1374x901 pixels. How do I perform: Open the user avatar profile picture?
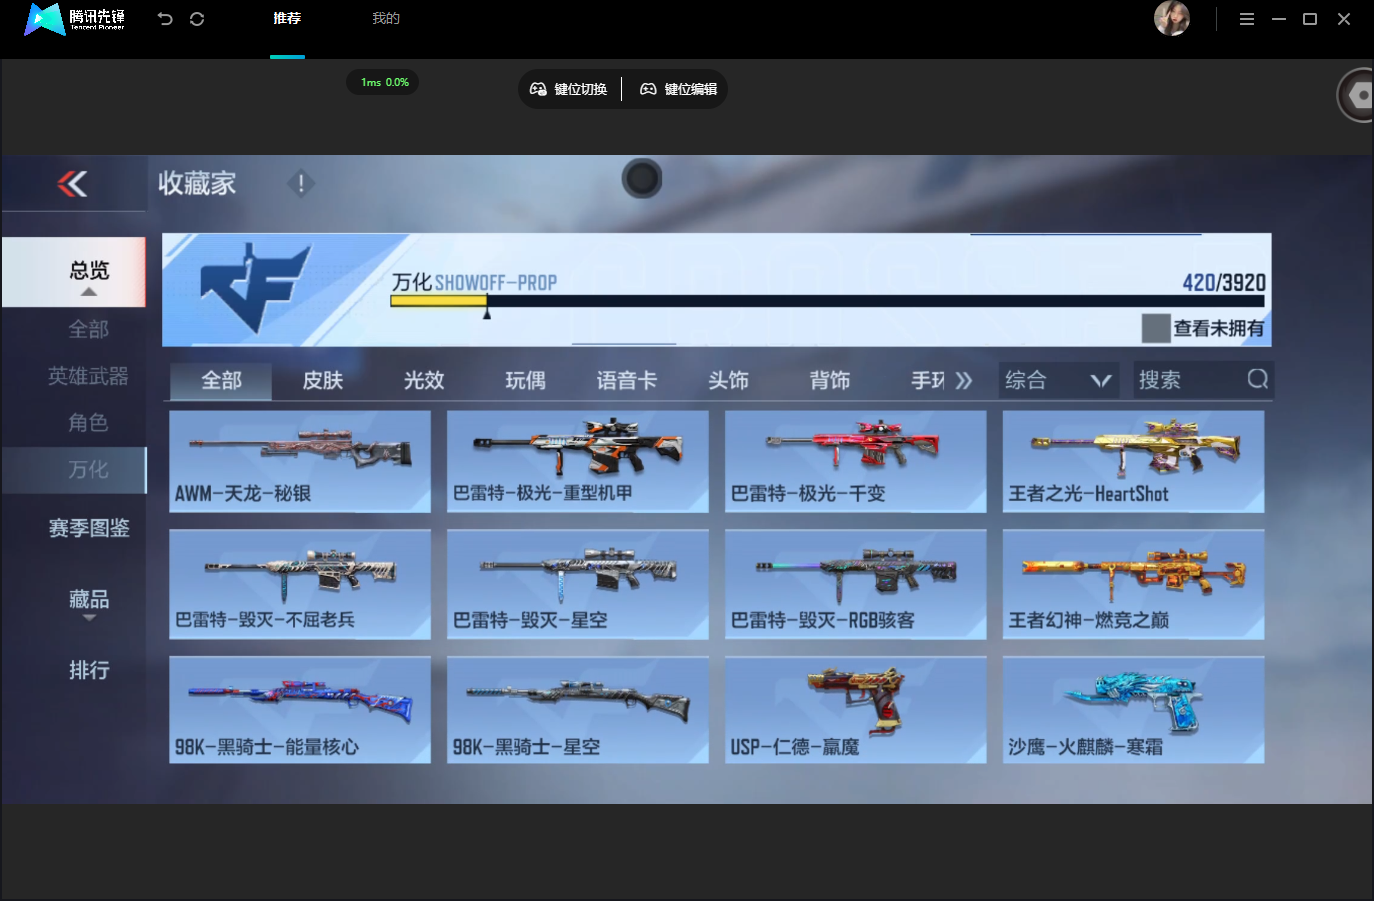click(x=1171, y=18)
